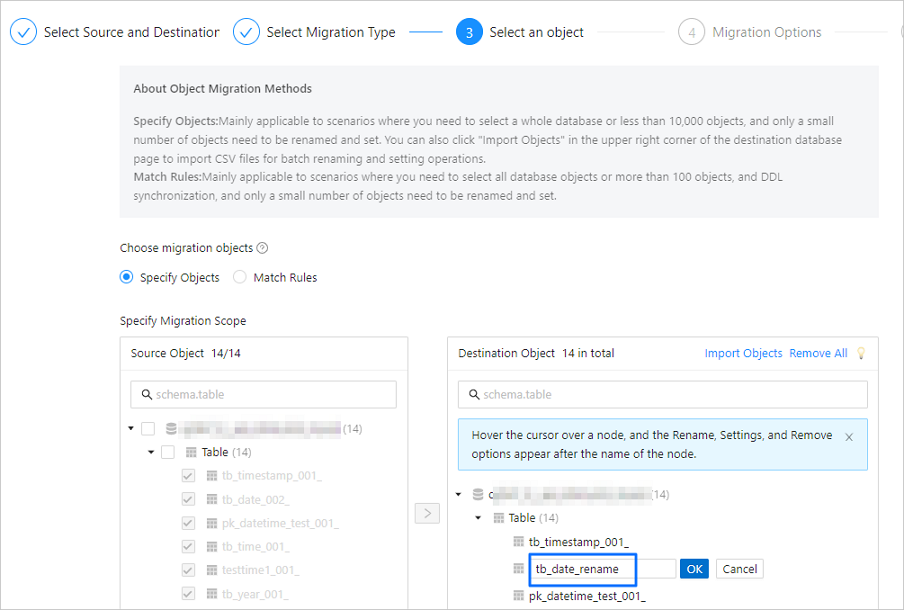This screenshot has height=610, width=904.
Task: Click the Import Objects link
Action: click(x=743, y=353)
